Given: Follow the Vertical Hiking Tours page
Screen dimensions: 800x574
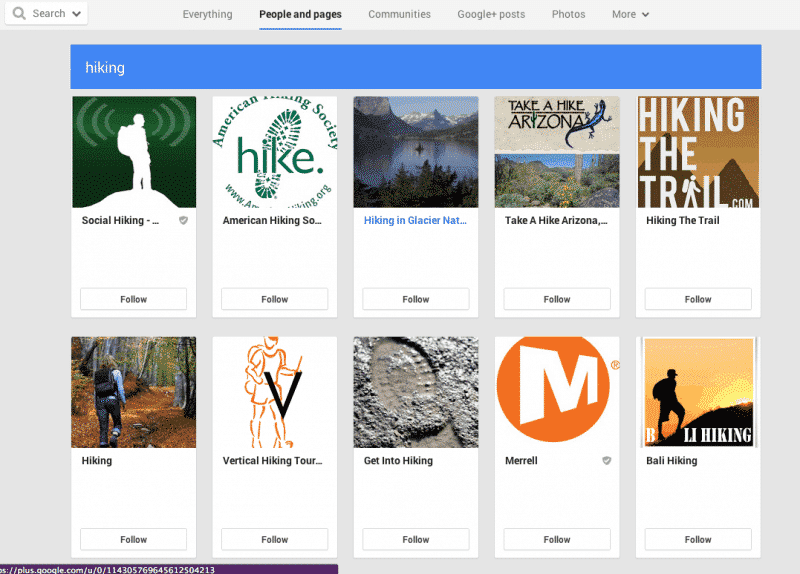Looking at the screenshot, I should pos(275,539).
